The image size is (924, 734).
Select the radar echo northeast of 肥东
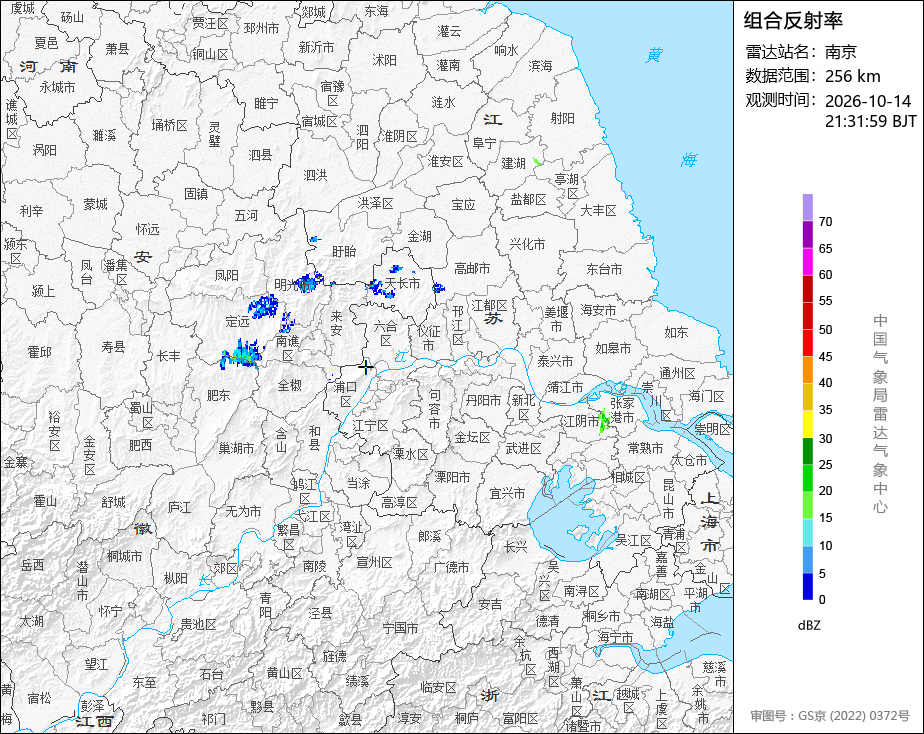(x=242, y=355)
